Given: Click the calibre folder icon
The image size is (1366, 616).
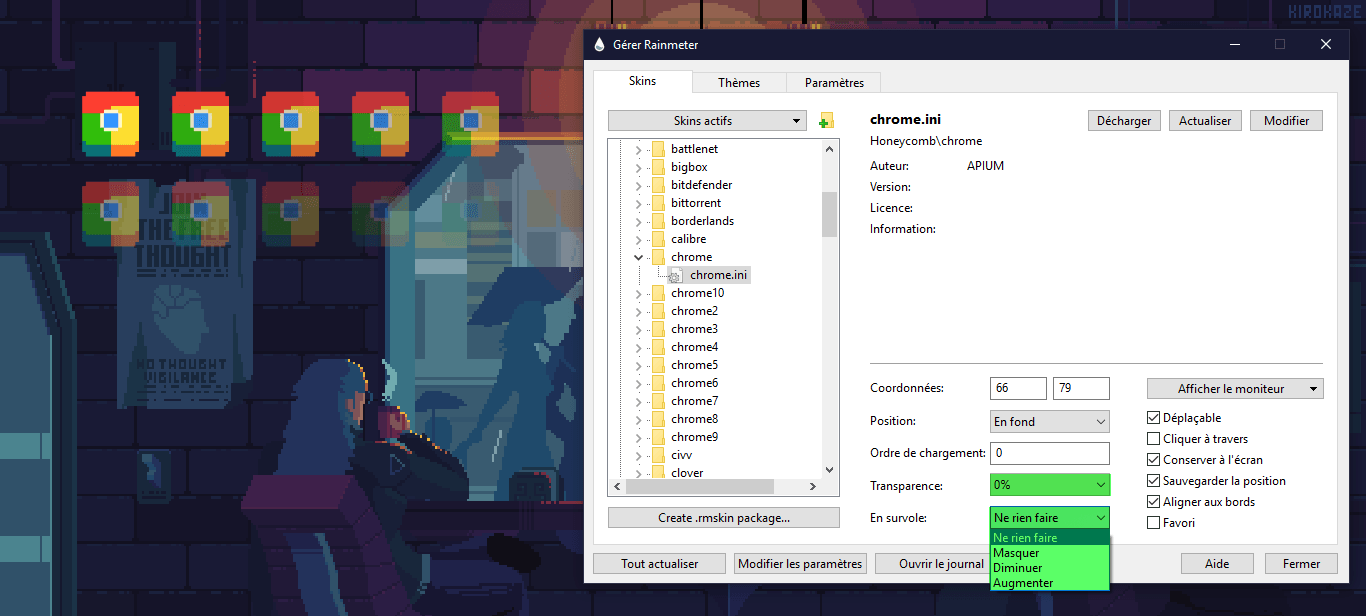Looking at the screenshot, I should [657, 239].
